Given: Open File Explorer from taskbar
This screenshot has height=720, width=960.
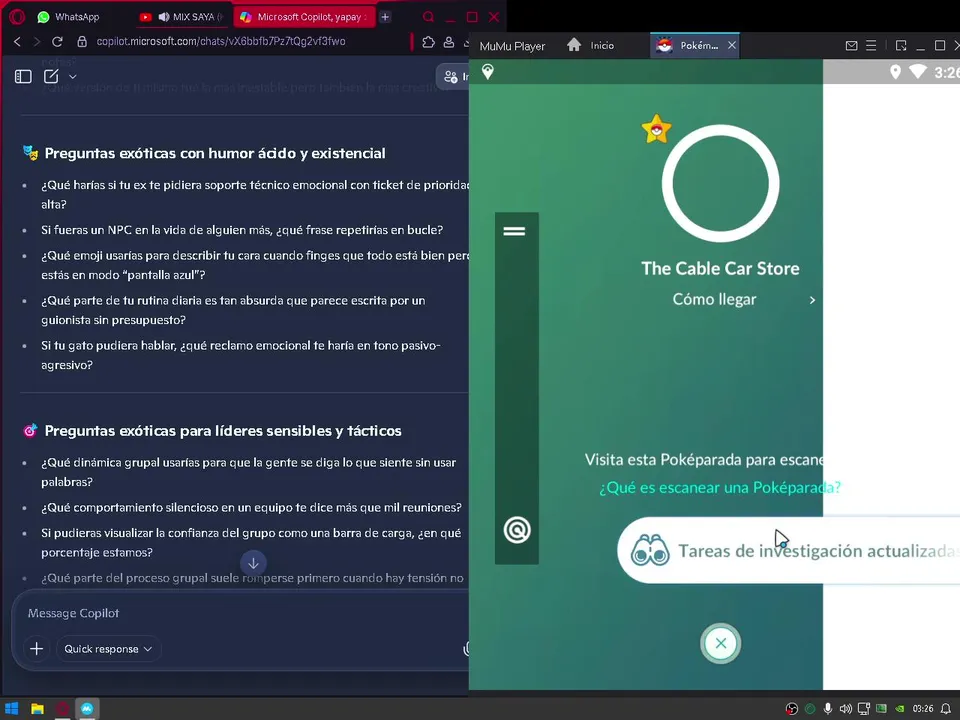Looking at the screenshot, I should point(37,709).
